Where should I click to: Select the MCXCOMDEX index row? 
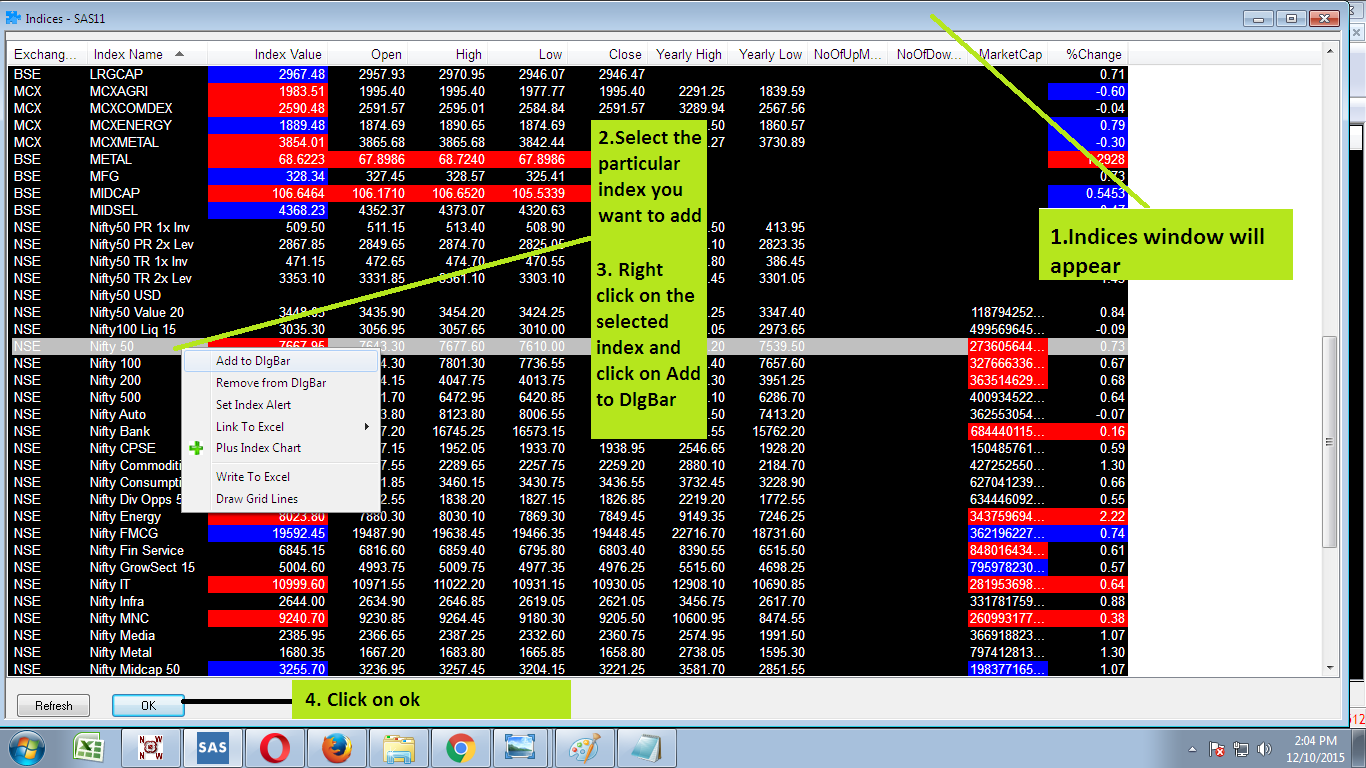[x=568, y=108]
